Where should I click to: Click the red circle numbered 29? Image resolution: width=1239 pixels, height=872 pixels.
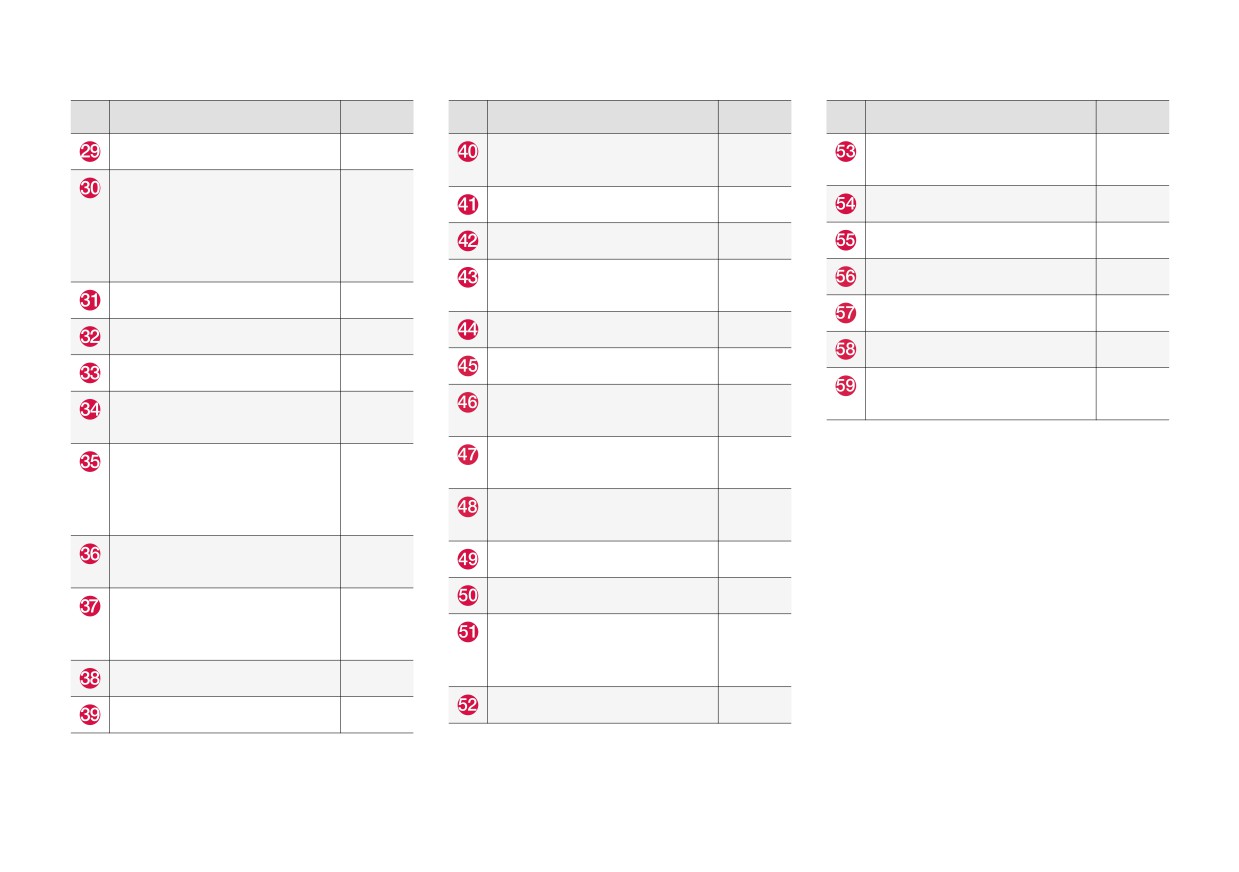tap(90, 152)
